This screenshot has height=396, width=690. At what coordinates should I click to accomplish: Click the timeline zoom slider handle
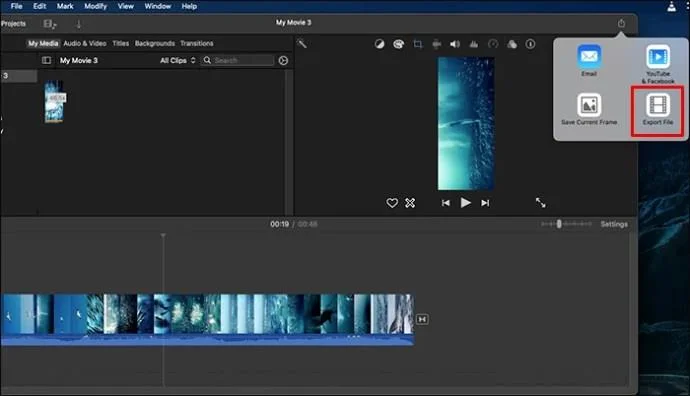pos(559,224)
